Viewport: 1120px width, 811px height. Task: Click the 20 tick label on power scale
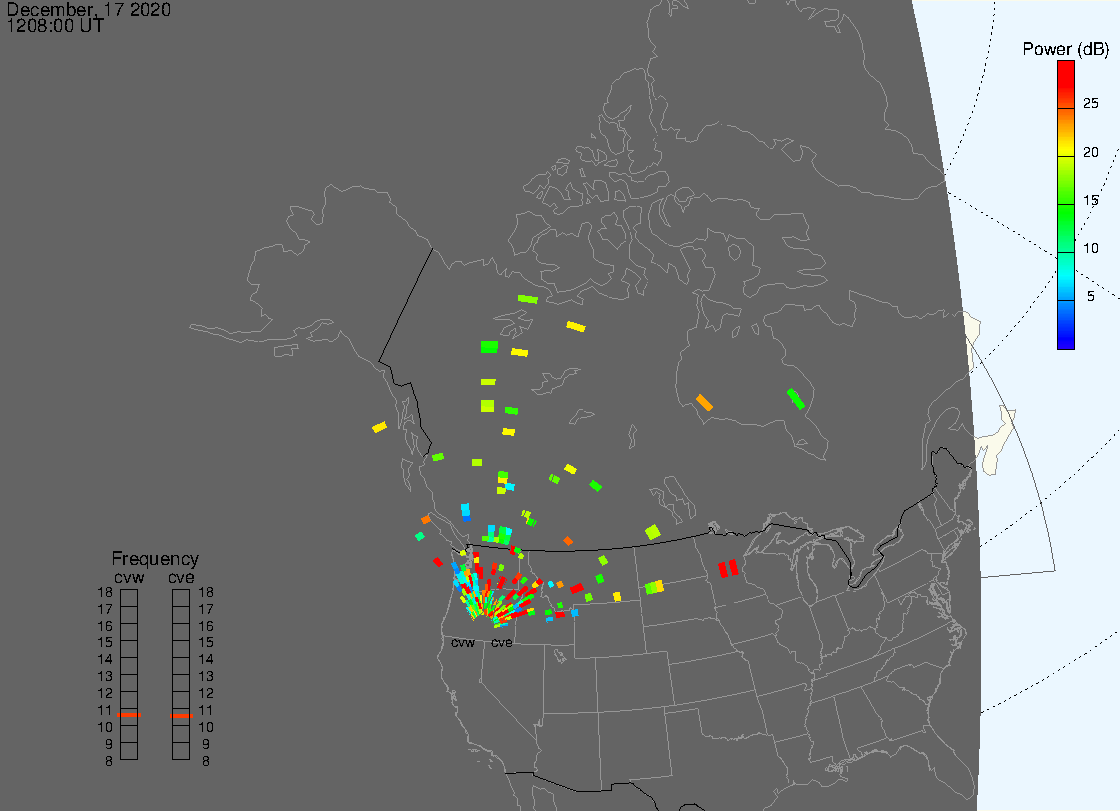(1090, 151)
